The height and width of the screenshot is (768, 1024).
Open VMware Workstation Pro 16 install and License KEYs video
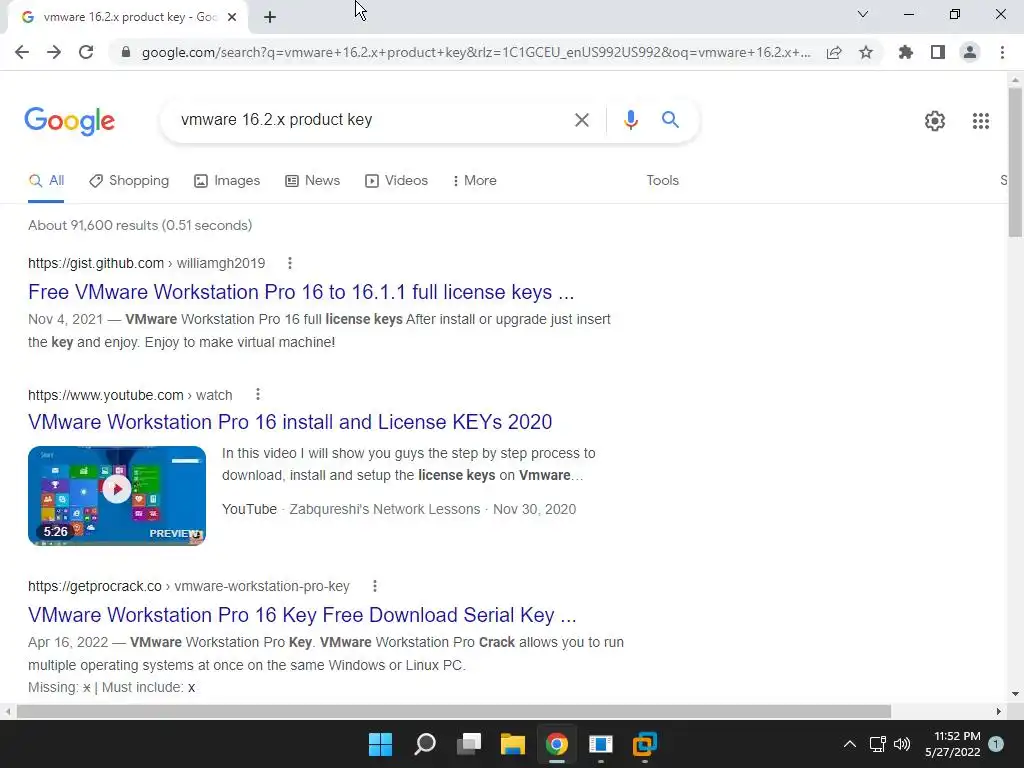290,422
